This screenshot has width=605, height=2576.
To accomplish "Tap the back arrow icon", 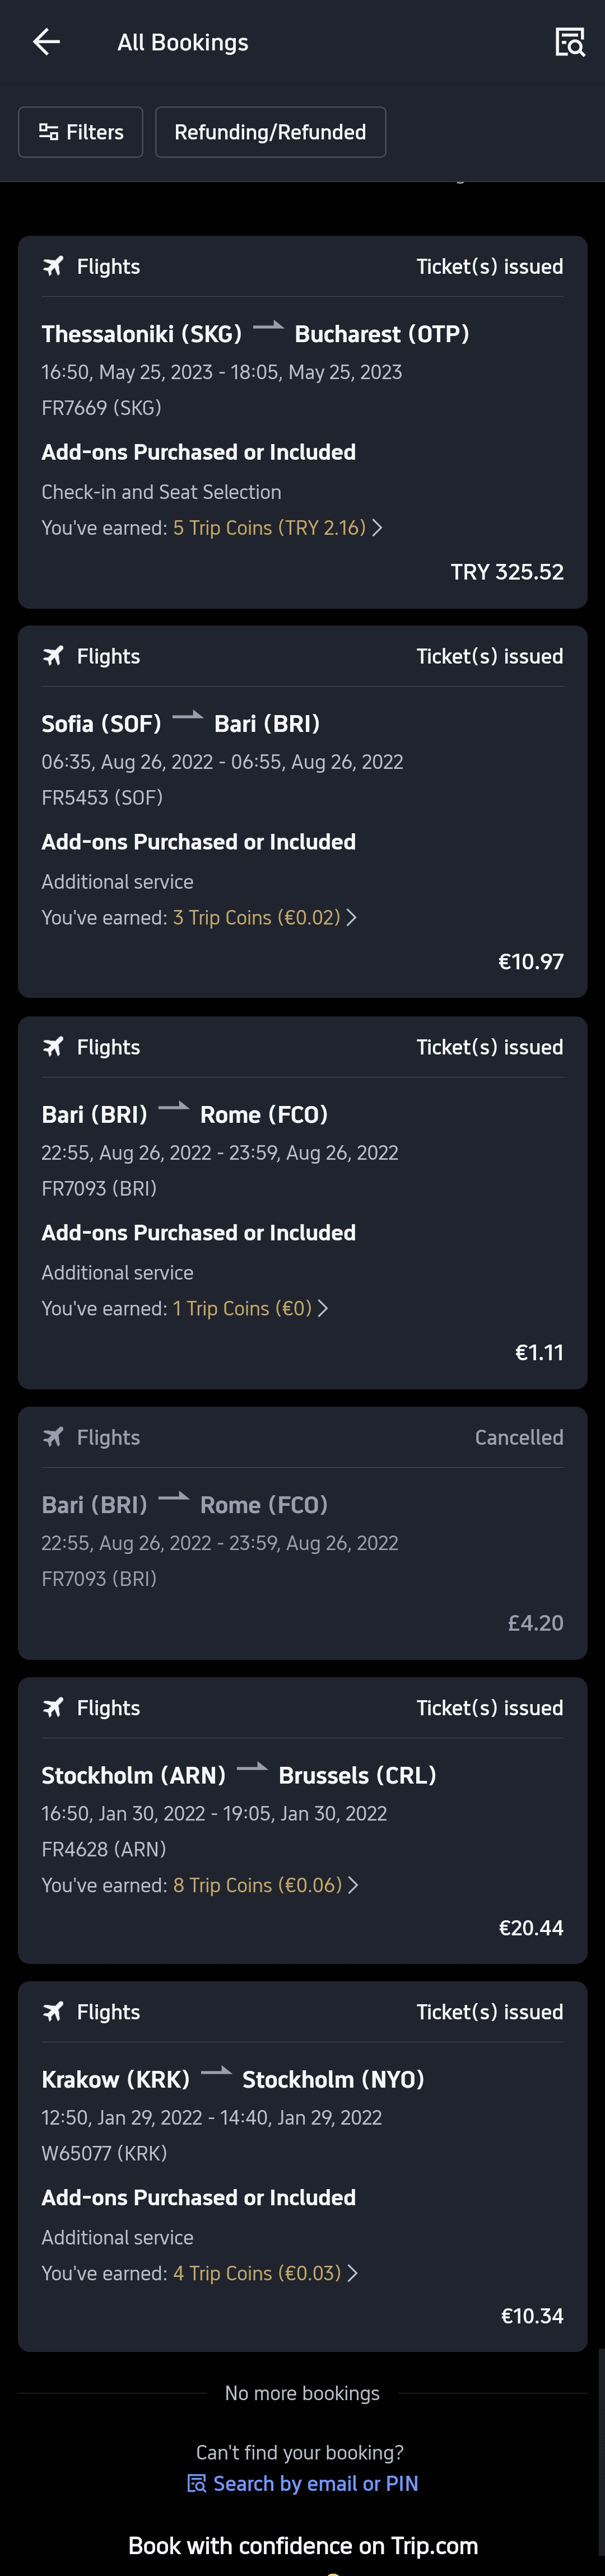I will point(46,42).
